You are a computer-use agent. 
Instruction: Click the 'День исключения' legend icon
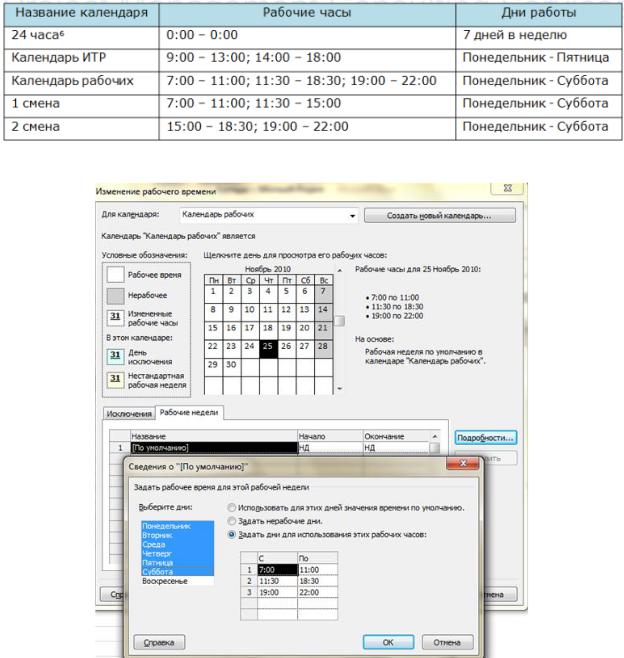click(115, 357)
